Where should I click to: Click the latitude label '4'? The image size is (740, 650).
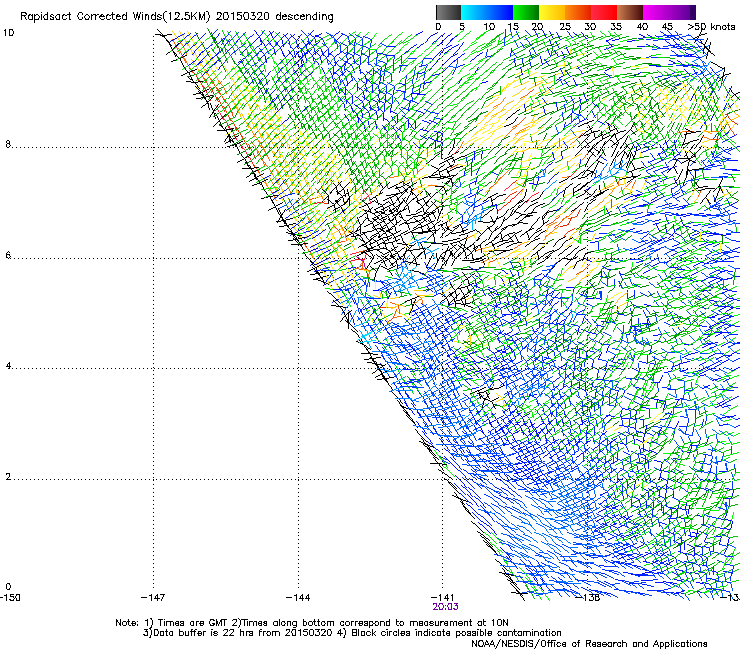click(8, 366)
